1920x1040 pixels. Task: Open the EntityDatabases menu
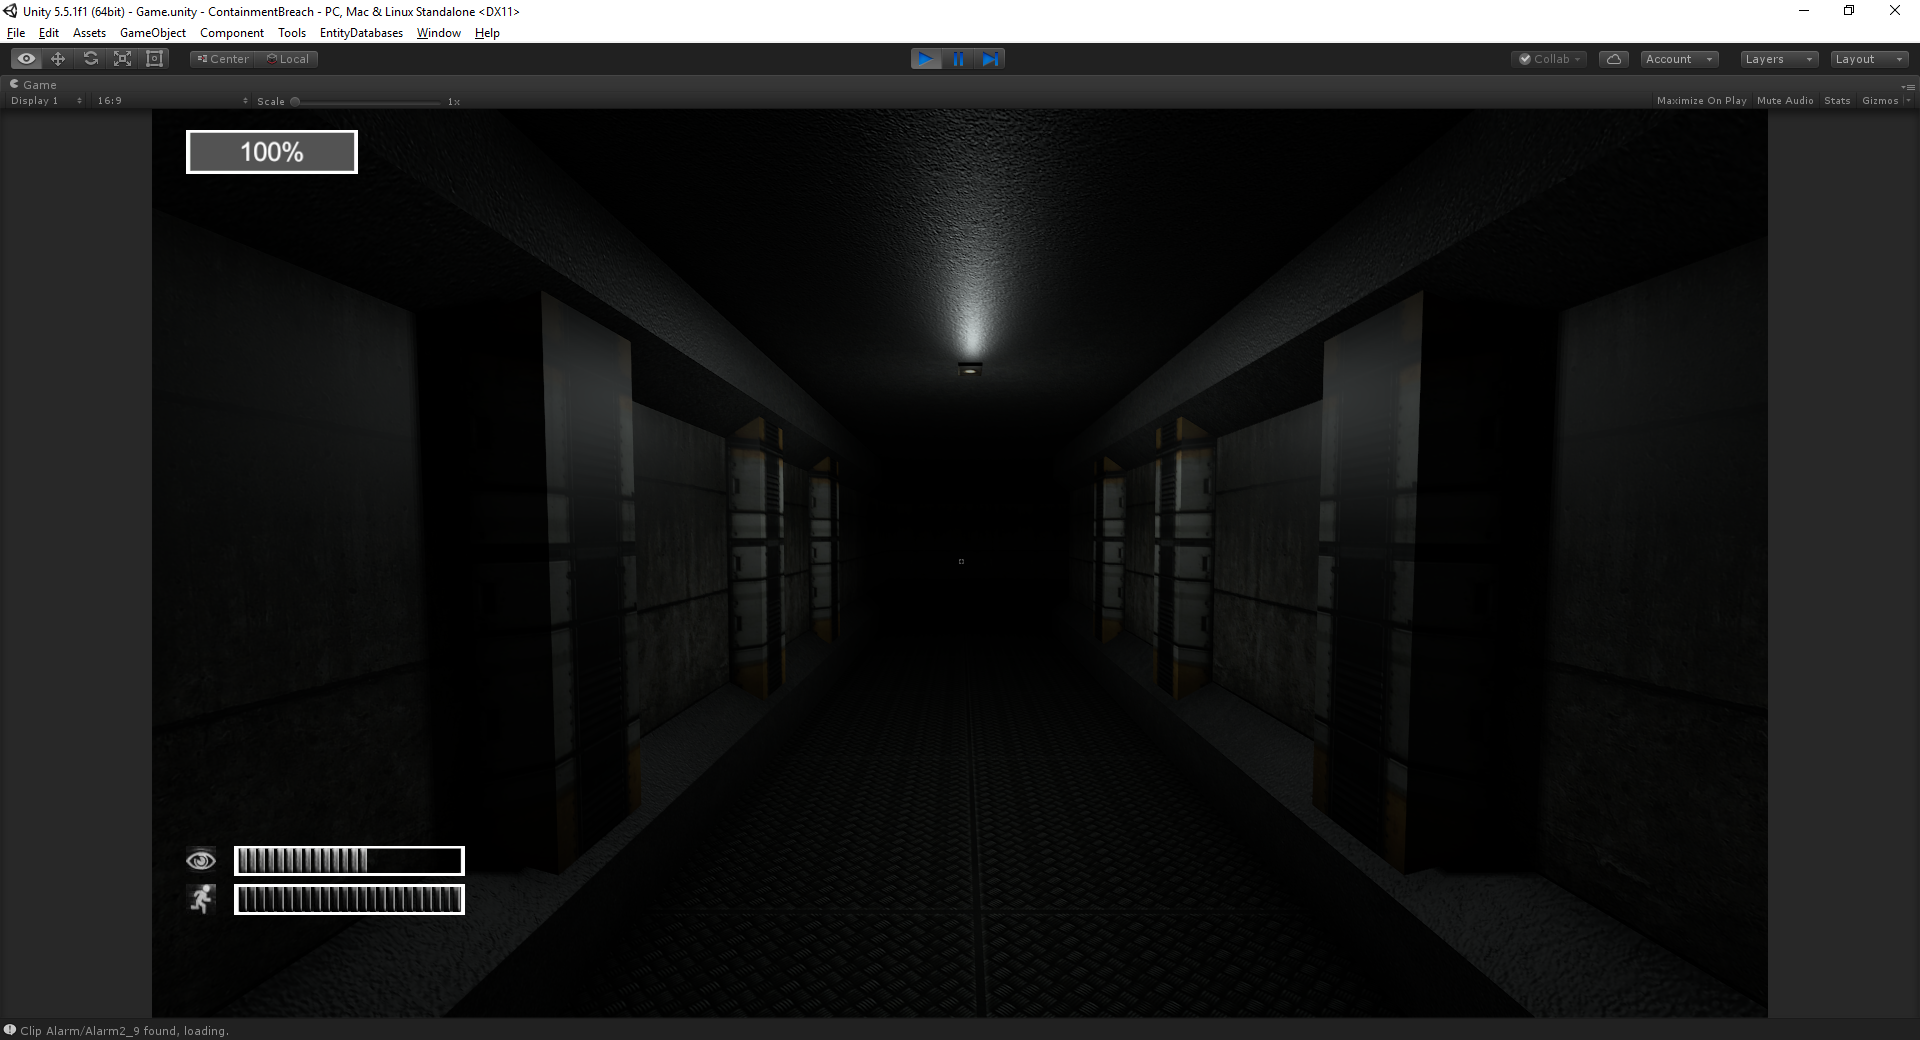click(x=361, y=33)
